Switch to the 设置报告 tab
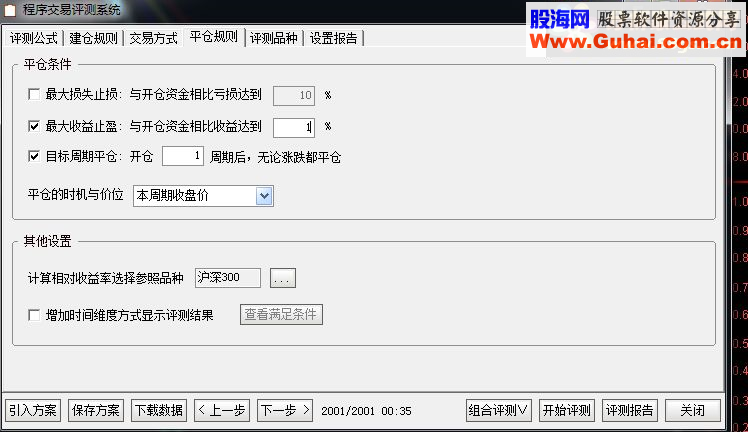 point(333,38)
